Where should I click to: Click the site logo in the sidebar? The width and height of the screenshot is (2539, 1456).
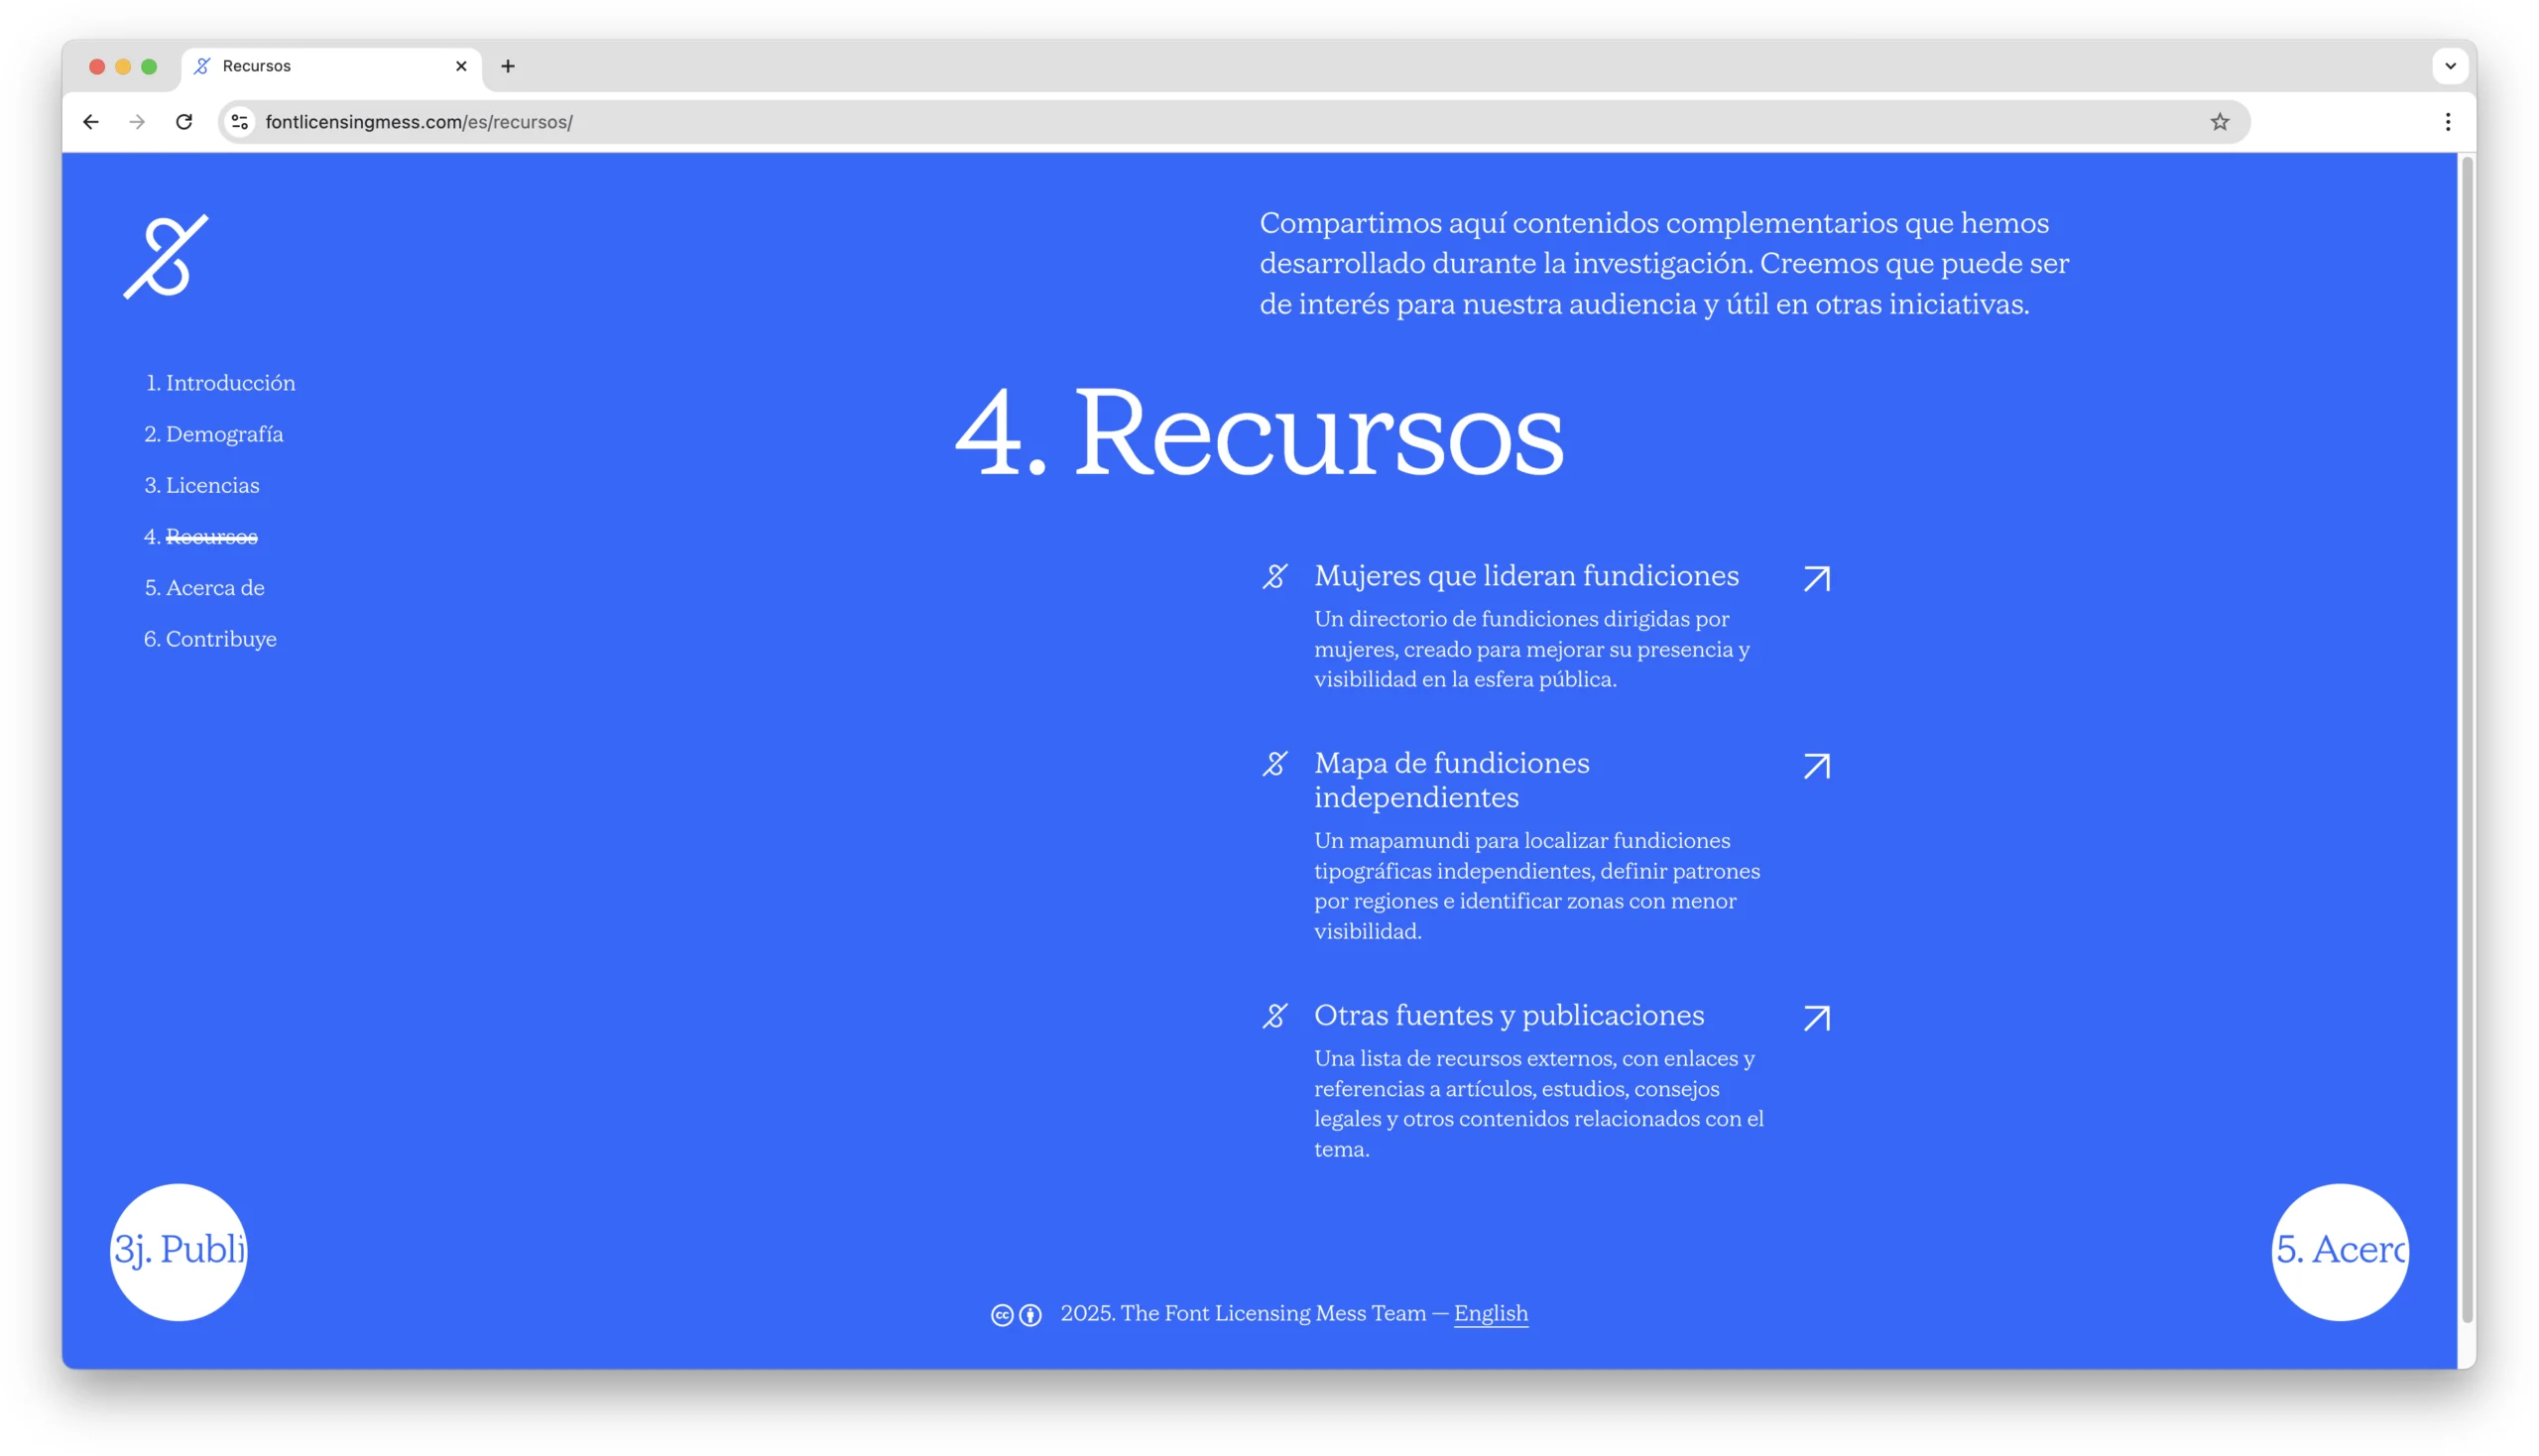click(x=166, y=256)
